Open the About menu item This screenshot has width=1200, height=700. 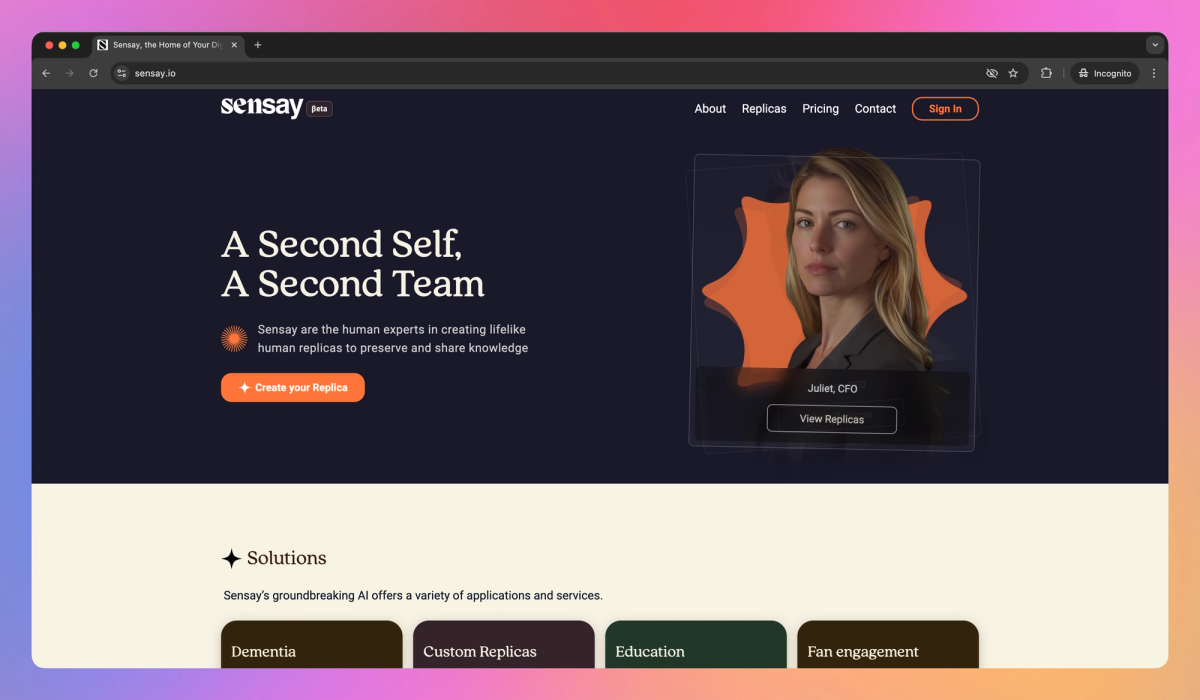pos(710,109)
